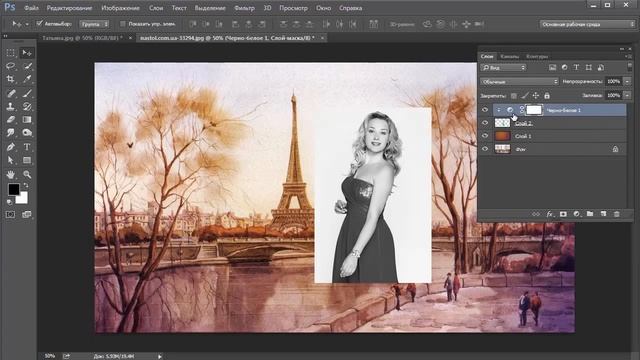Switch to the Контуры tab
The height and width of the screenshot is (360, 640).
[x=537, y=56]
